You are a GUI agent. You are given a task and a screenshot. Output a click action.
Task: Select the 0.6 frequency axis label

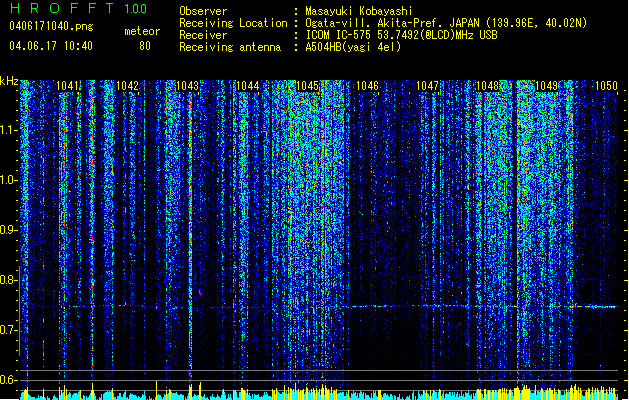[8, 380]
